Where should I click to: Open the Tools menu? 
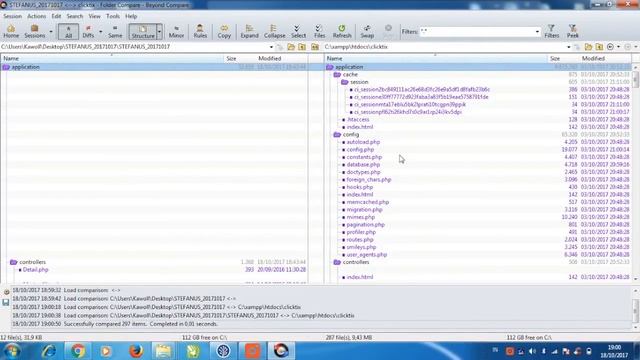pos(113,16)
